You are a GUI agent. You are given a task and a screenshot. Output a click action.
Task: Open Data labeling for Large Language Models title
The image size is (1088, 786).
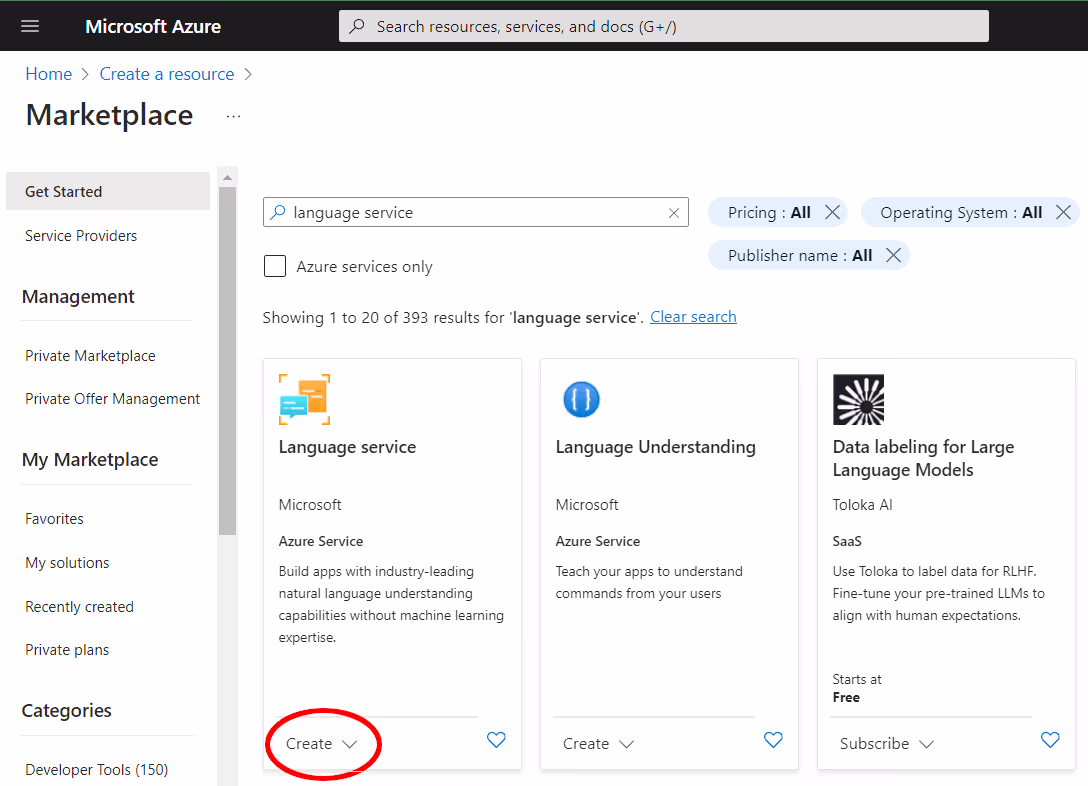[923, 459]
